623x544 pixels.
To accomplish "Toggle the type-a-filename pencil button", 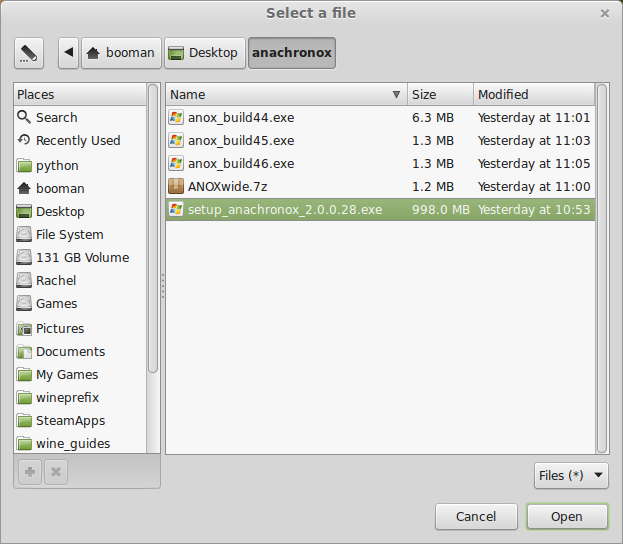I will point(29,53).
